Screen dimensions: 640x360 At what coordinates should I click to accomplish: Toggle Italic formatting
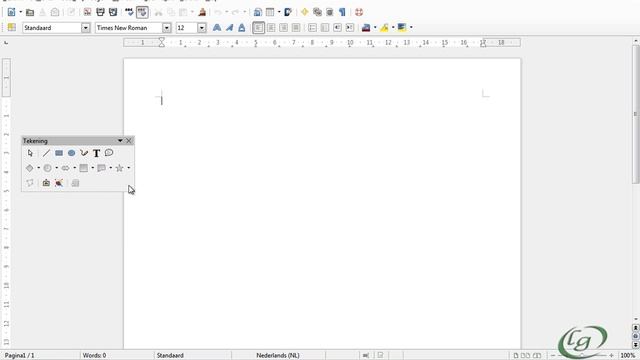(229, 28)
